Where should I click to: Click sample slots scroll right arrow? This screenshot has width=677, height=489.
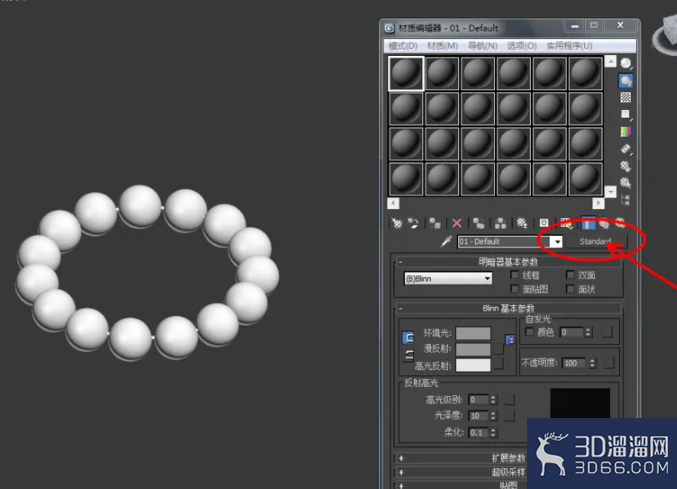(598, 203)
